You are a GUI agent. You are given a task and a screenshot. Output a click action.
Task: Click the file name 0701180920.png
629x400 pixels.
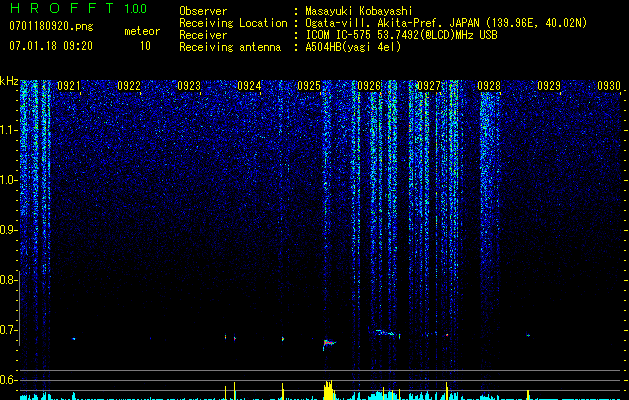coord(51,27)
